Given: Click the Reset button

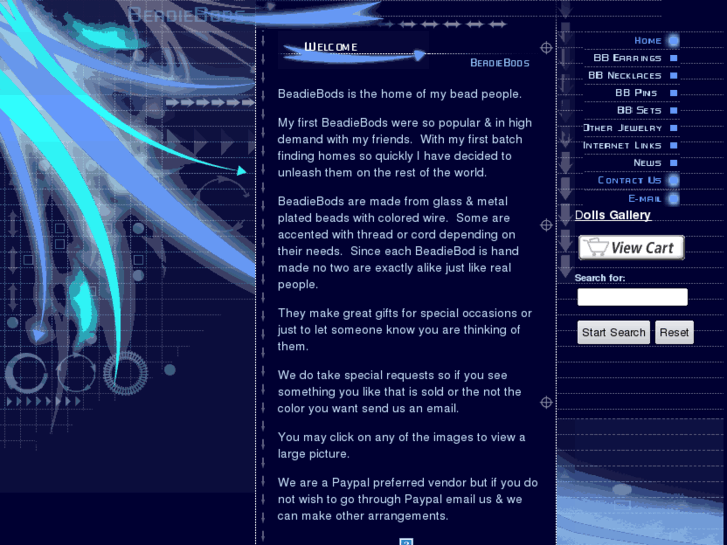Looking at the screenshot, I should (674, 333).
